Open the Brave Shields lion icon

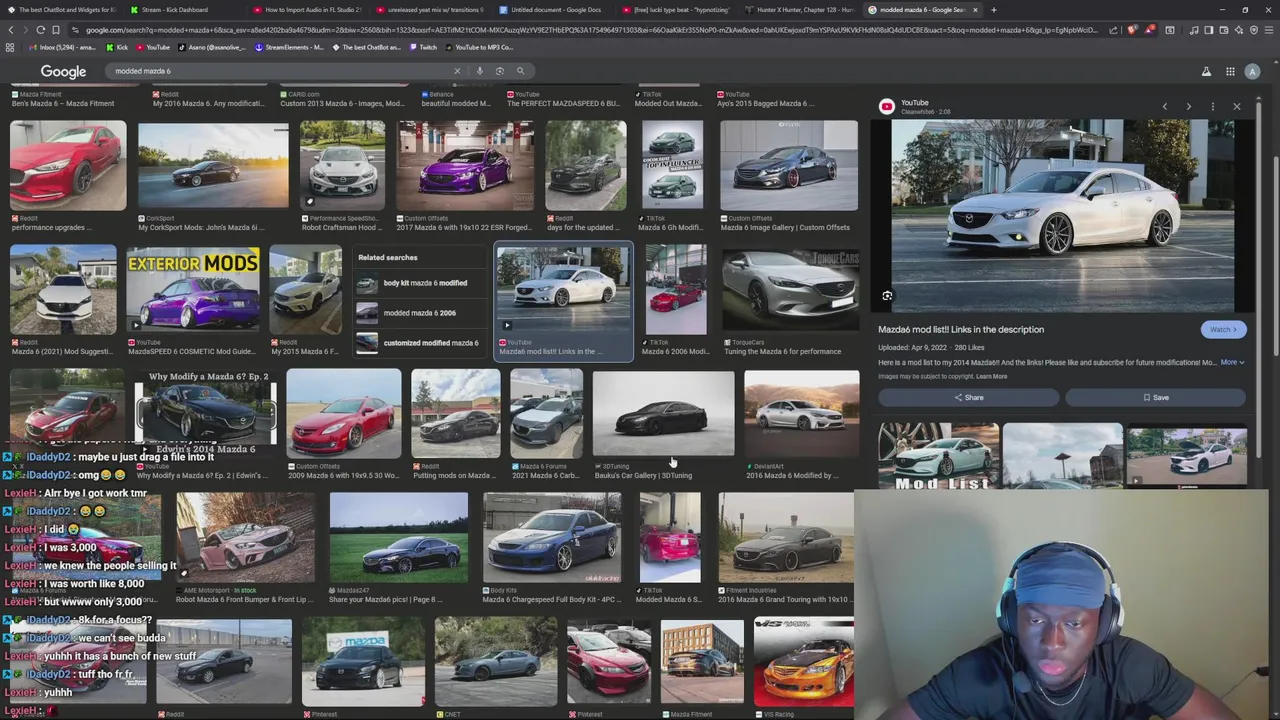1132,30
